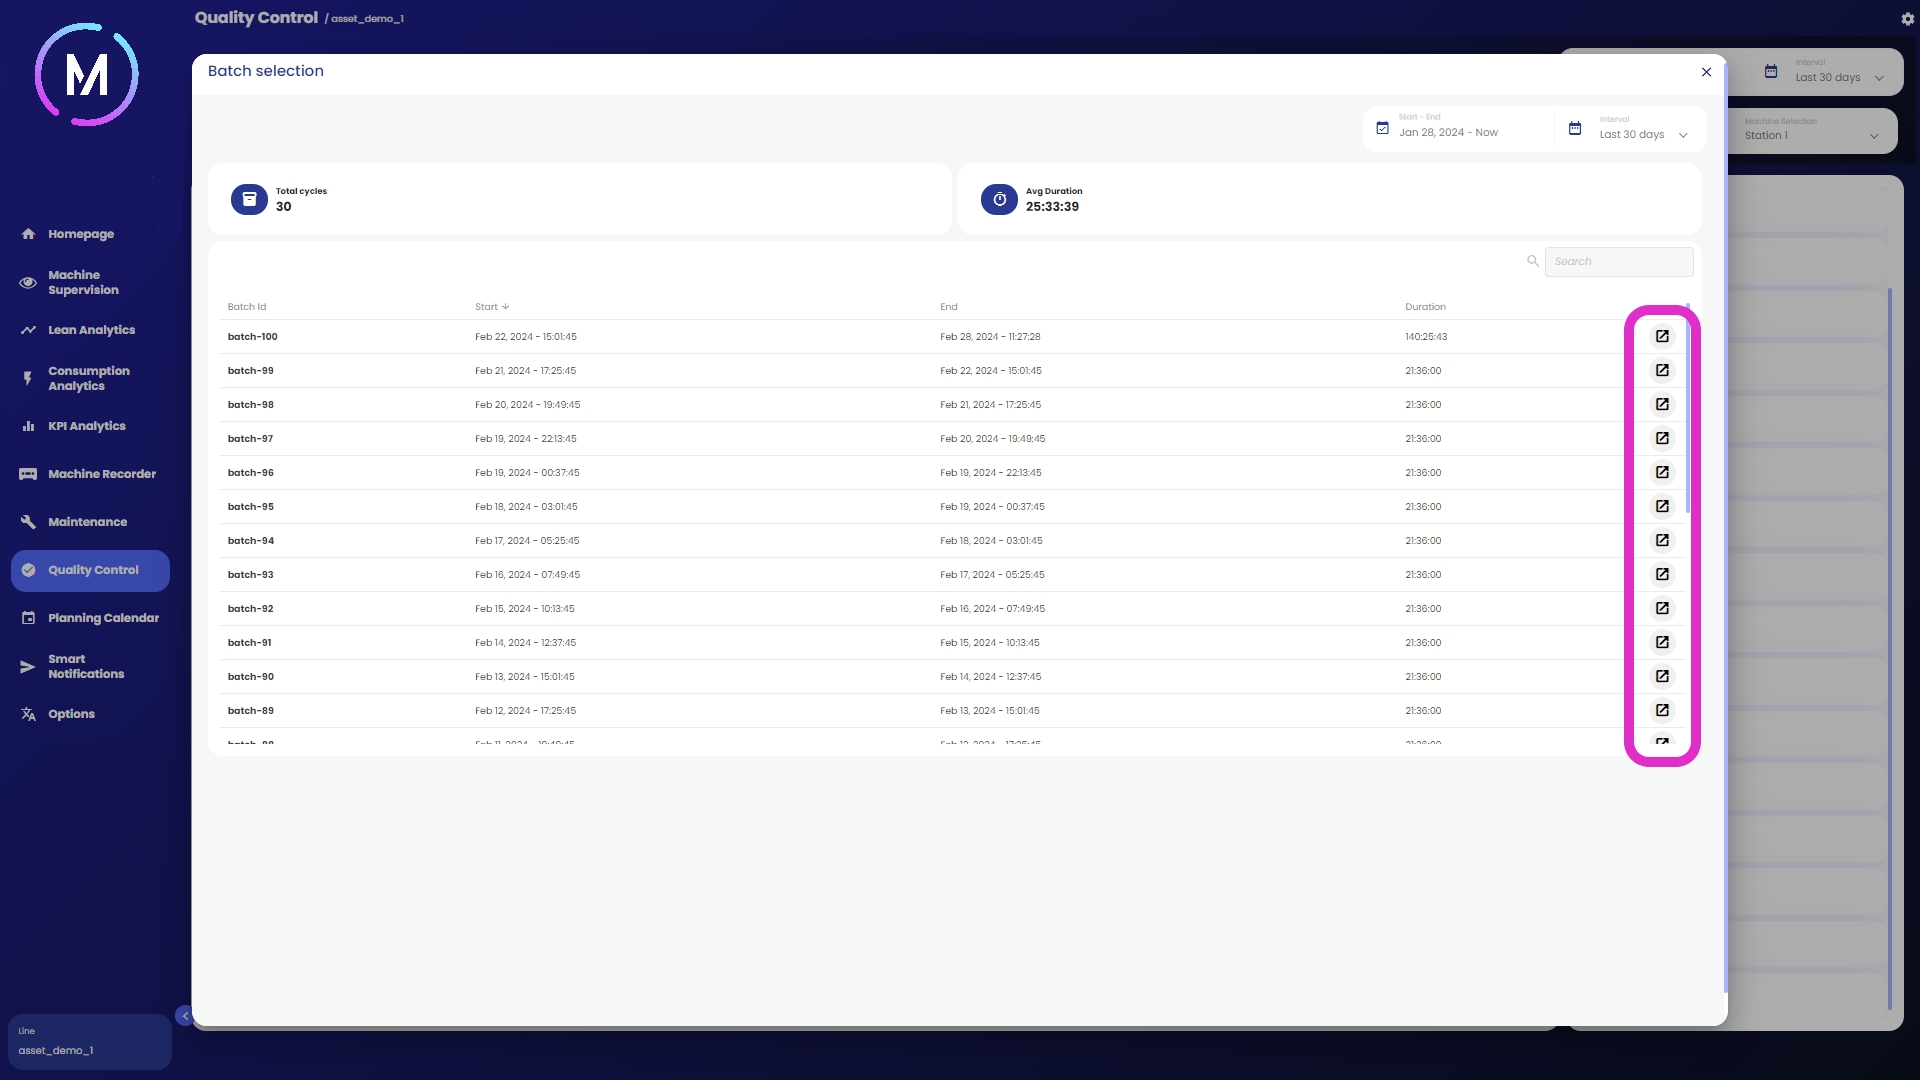Viewport: 1920px width, 1080px height.
Task: Click the Total cycles archive icon
Action: (x=249, y=199)
